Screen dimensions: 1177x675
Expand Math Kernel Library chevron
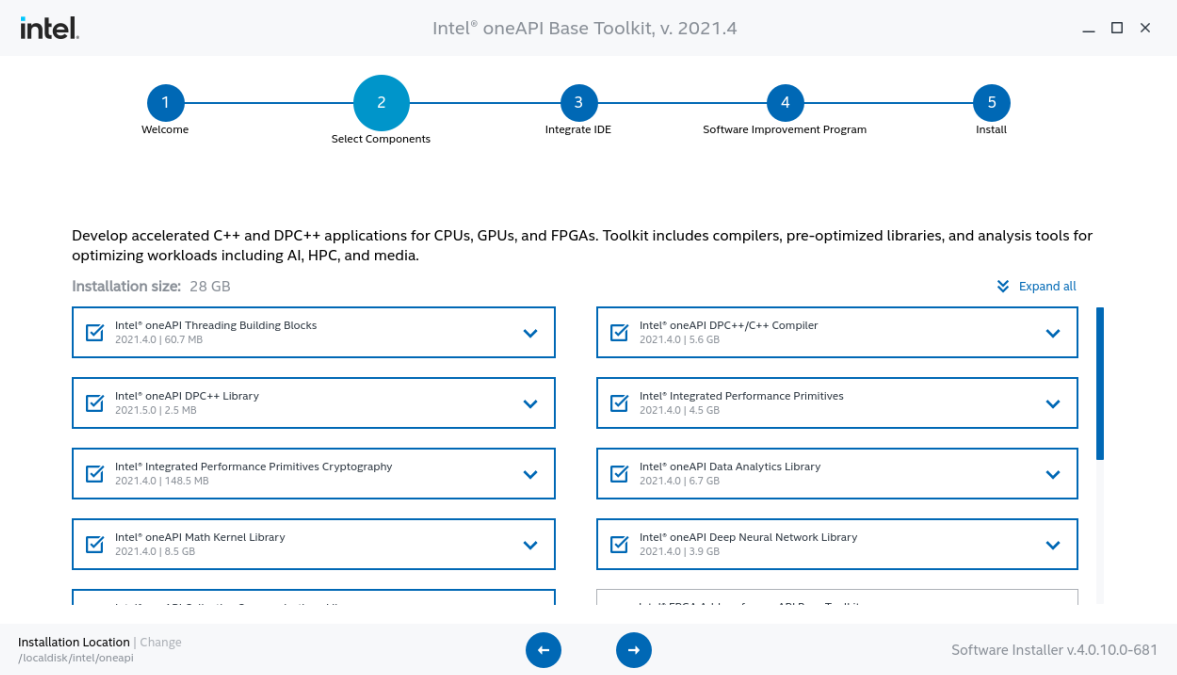(x=530, y=545)
